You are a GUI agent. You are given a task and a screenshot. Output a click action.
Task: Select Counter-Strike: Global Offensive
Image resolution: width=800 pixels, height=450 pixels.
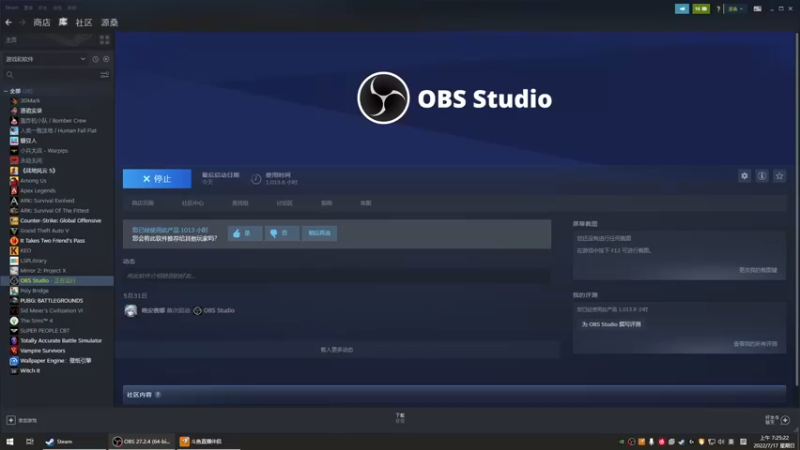[x=61, y=220]
